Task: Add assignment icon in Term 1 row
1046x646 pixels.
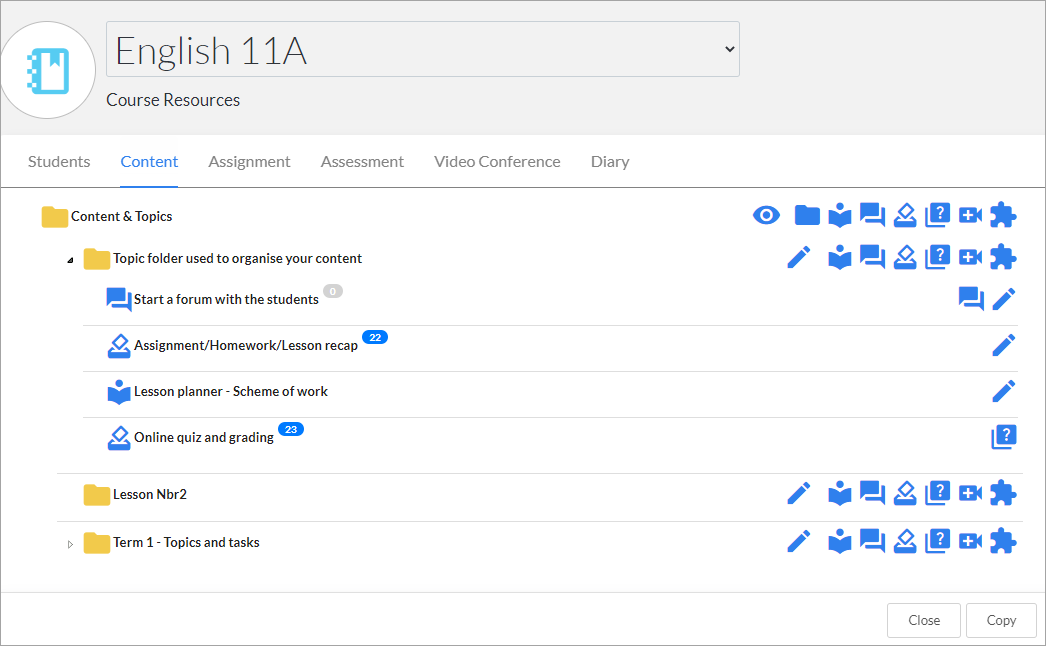Action: 905,541
